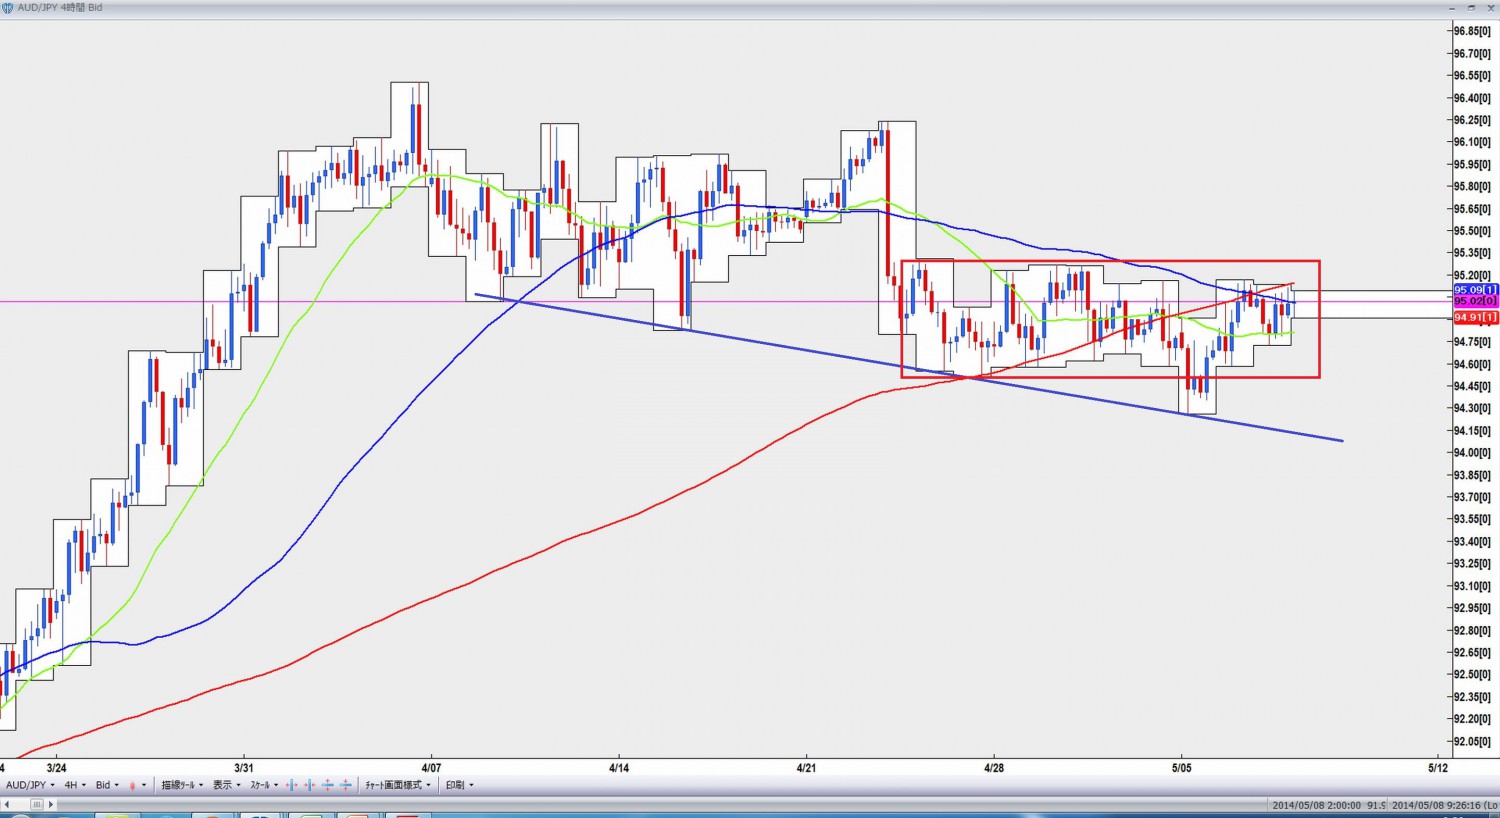Screen dimensions: 1500x818
Task: Expand the chart type dropdown arrow
Action: pos(144,786)
